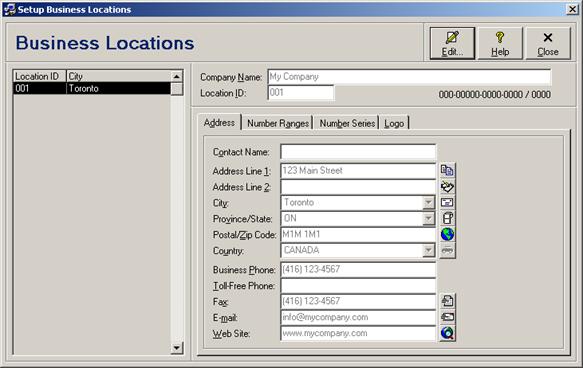Open Help for Business Locations

(500, 43)
